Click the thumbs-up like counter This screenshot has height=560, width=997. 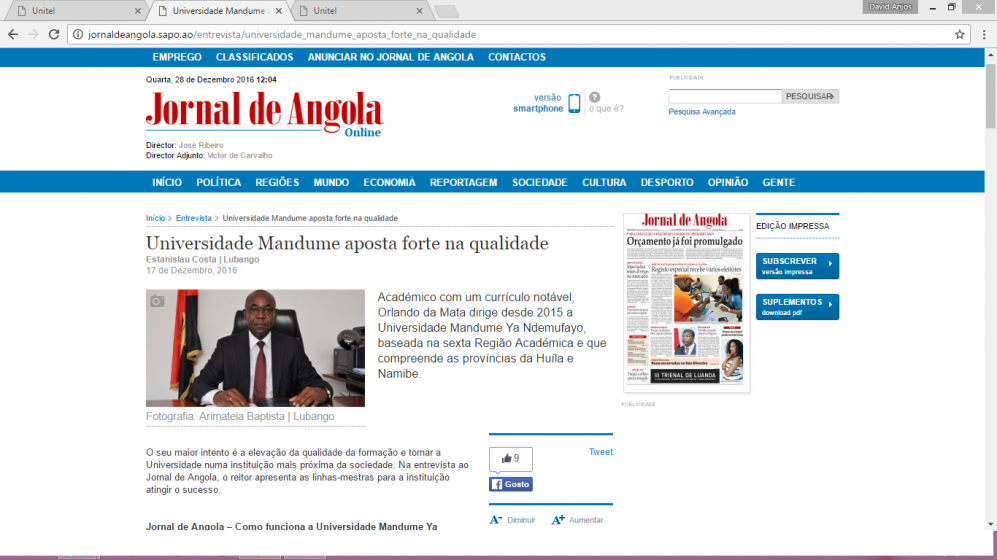point(511,459)
